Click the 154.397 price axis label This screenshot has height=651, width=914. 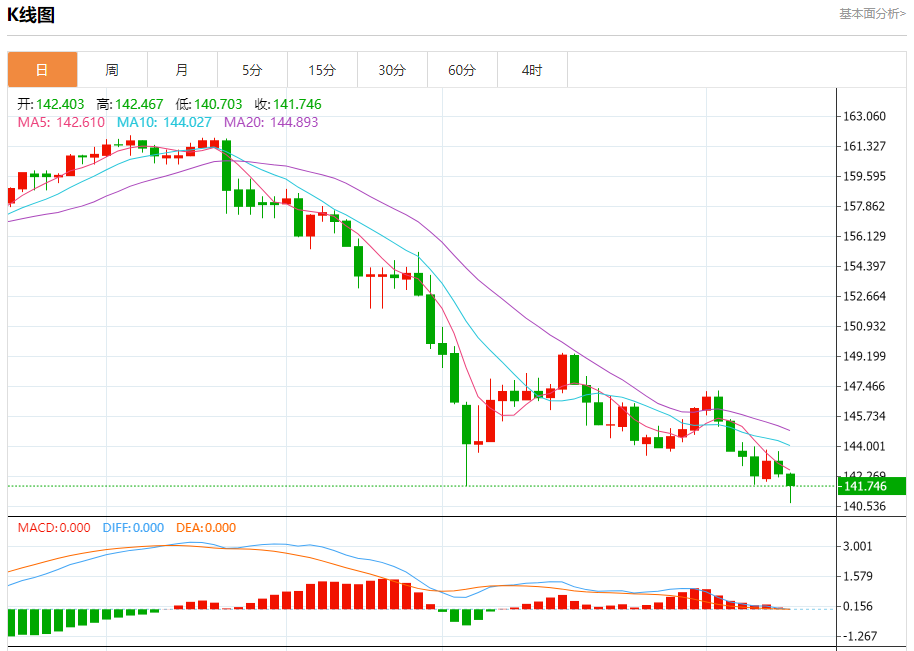(864, 266)
